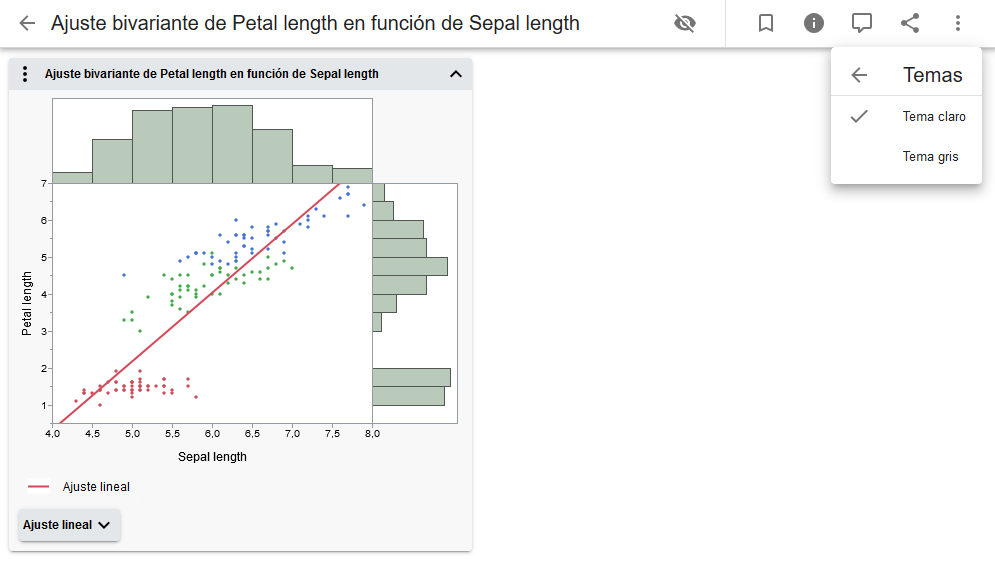This screenshot has height=565, width=995.
Task: Go back from the Temas menu
Action: pyautogui.click(x=859, y=75)
